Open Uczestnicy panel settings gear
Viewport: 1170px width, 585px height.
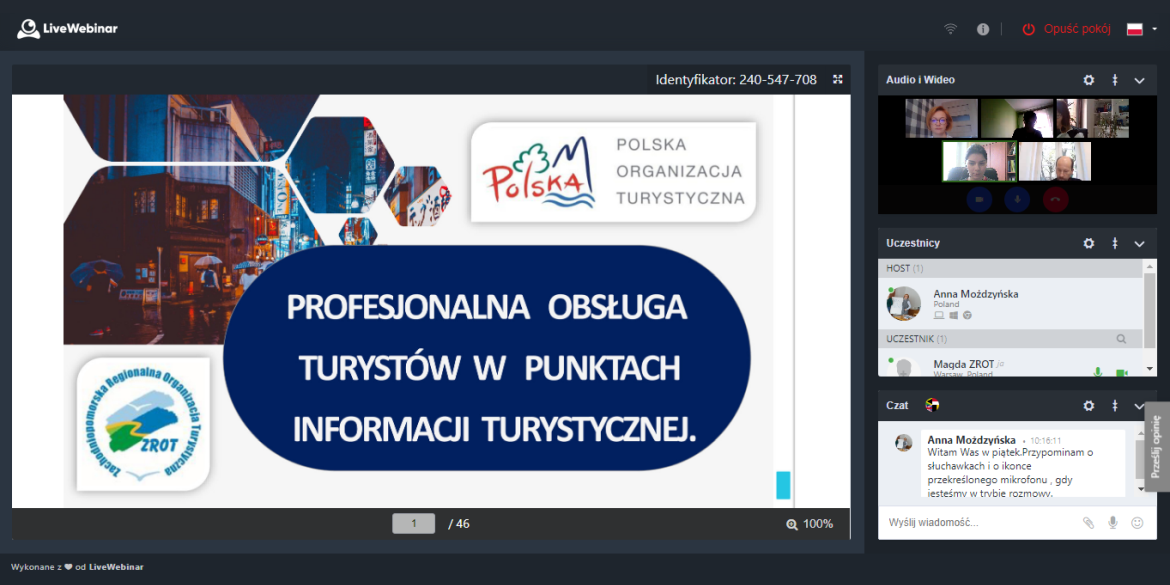(x=1089, y=244)
